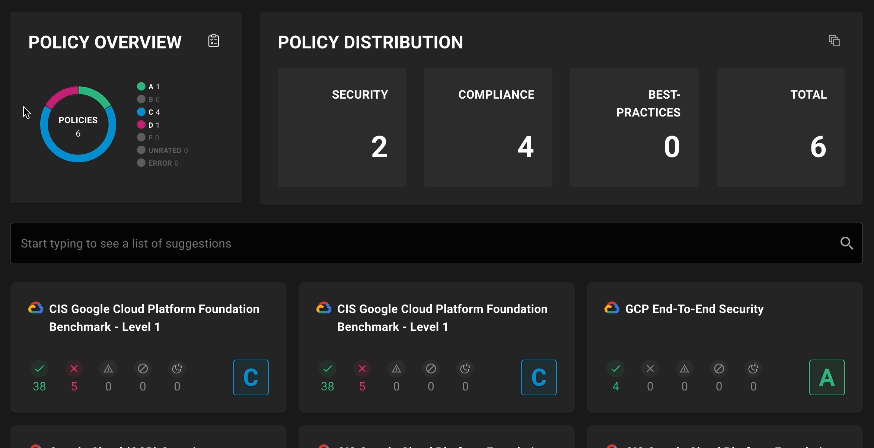
Task: Click the POLICIES 6 donut center label
Action: point(78,126)
